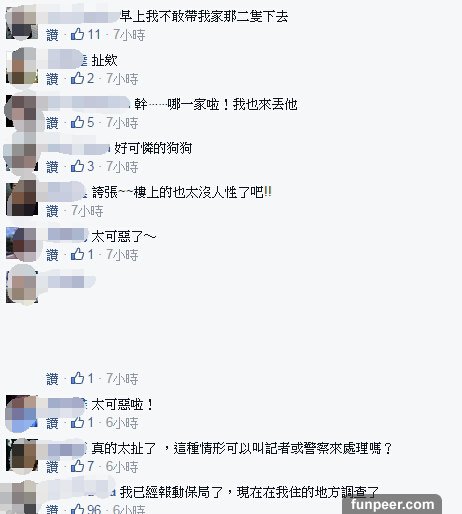Click thumbs-up icon on 扯欸 comment
This screenshot has width=462, height=514.
click(x=77, y=78)
